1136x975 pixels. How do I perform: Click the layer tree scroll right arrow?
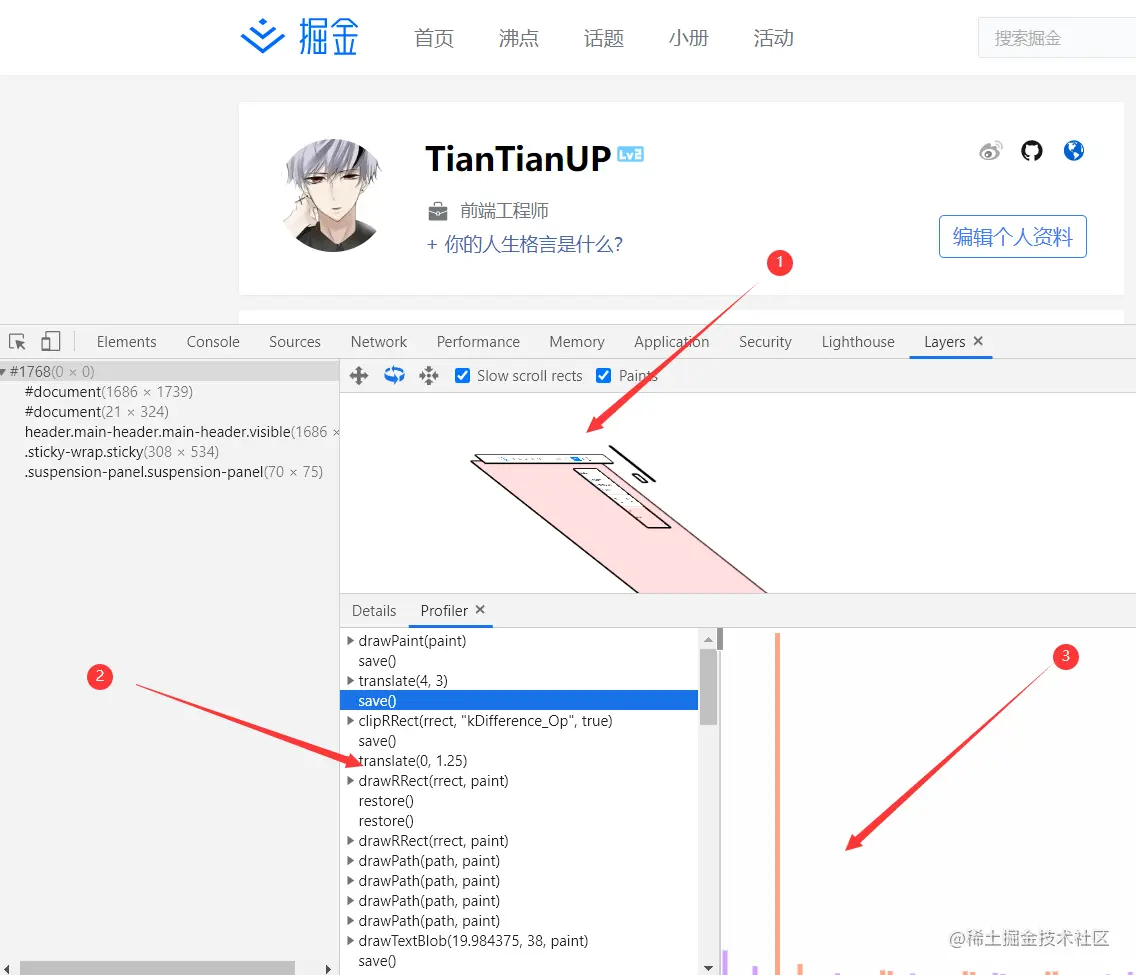pyautogui.click(x=328, y=968)
